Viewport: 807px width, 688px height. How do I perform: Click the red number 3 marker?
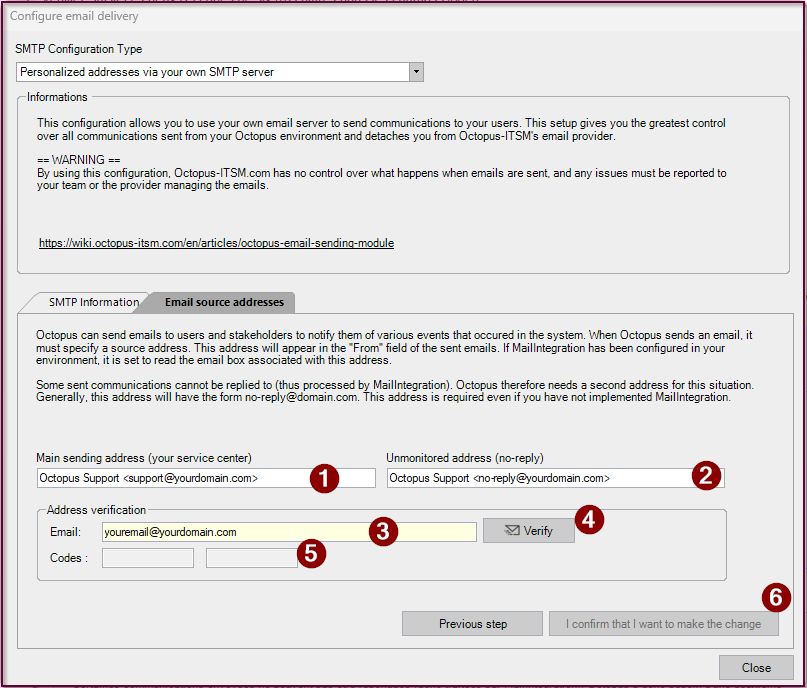pos(386,531)
